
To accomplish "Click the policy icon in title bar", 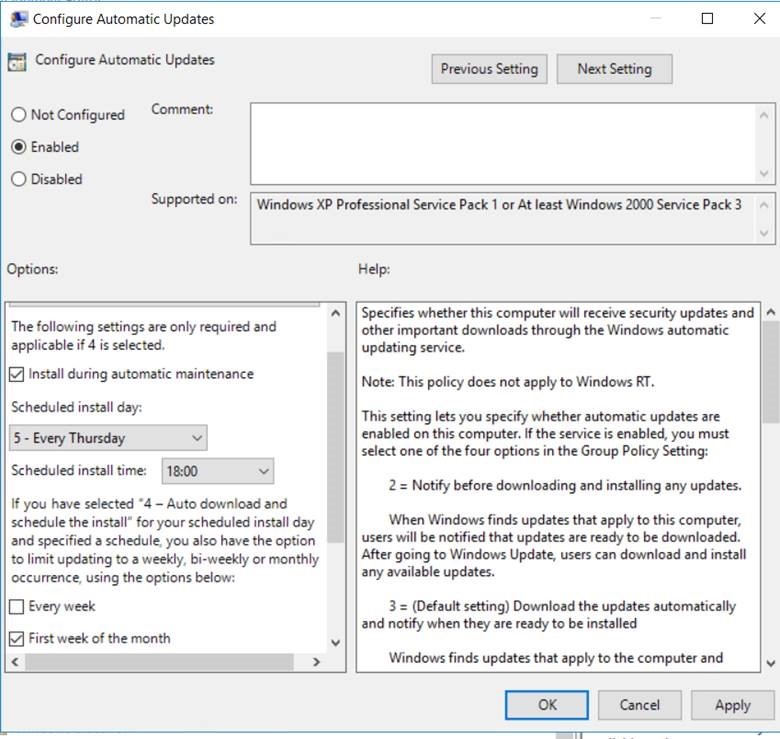I will point(17,19).
